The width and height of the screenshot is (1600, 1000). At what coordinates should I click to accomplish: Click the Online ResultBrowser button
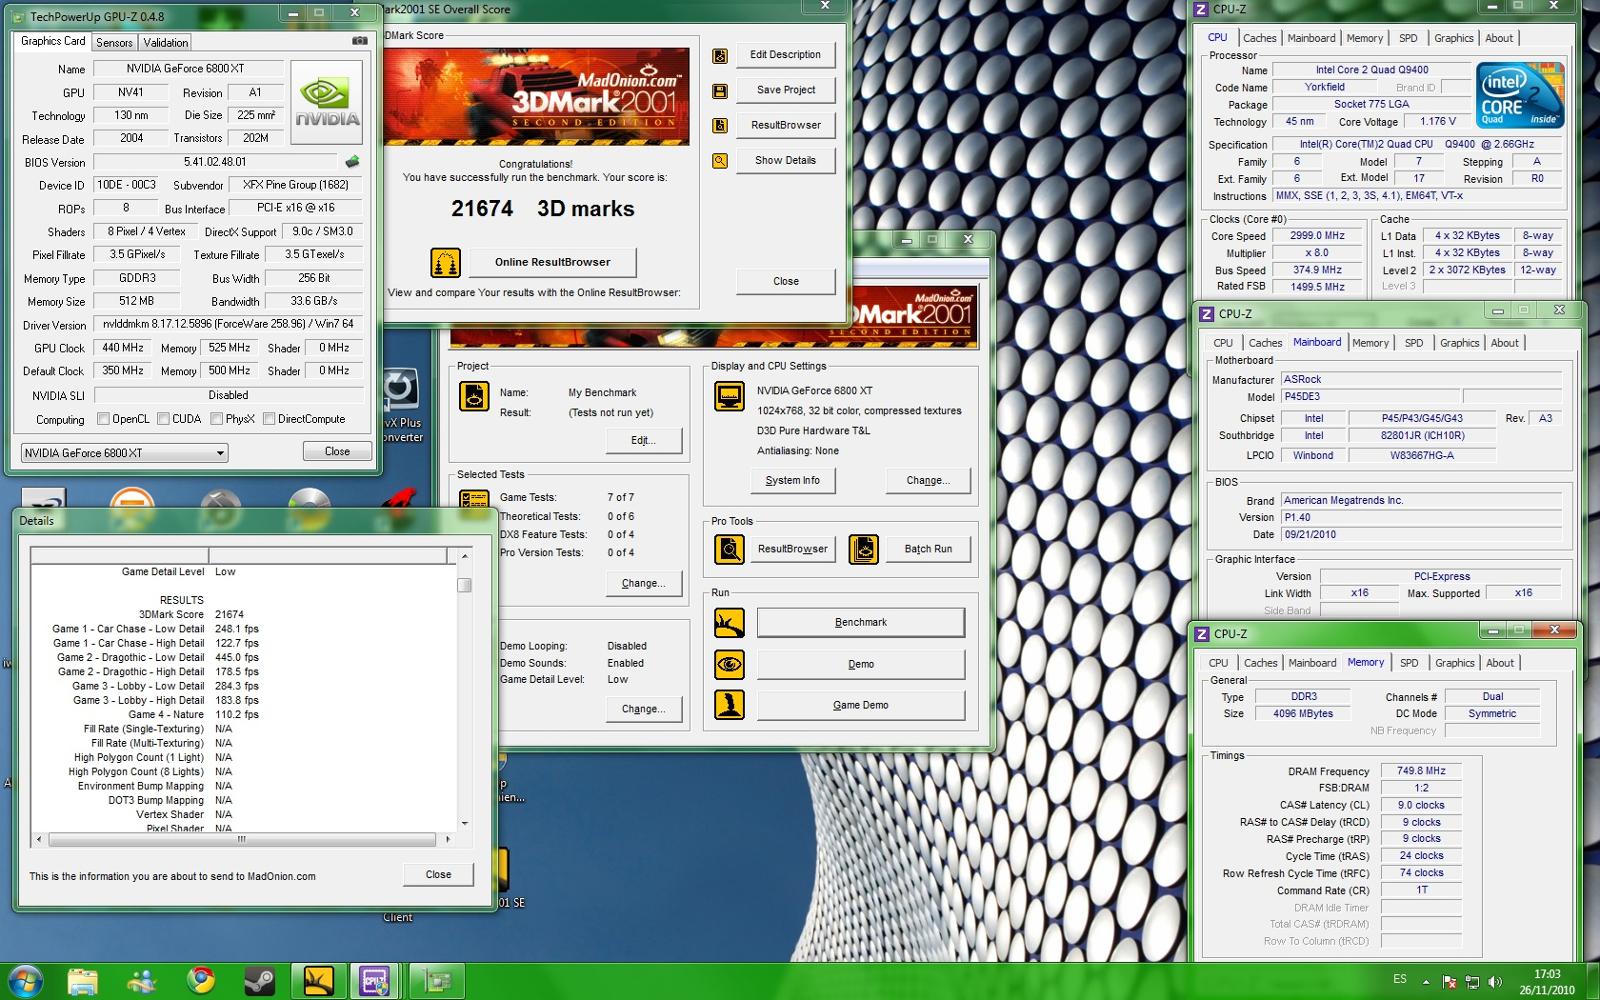coord(552,262)
